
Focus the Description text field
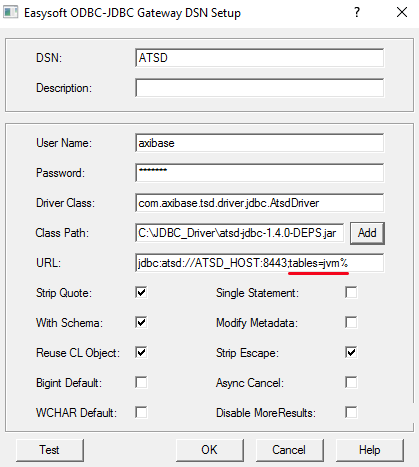pos(260,88)
